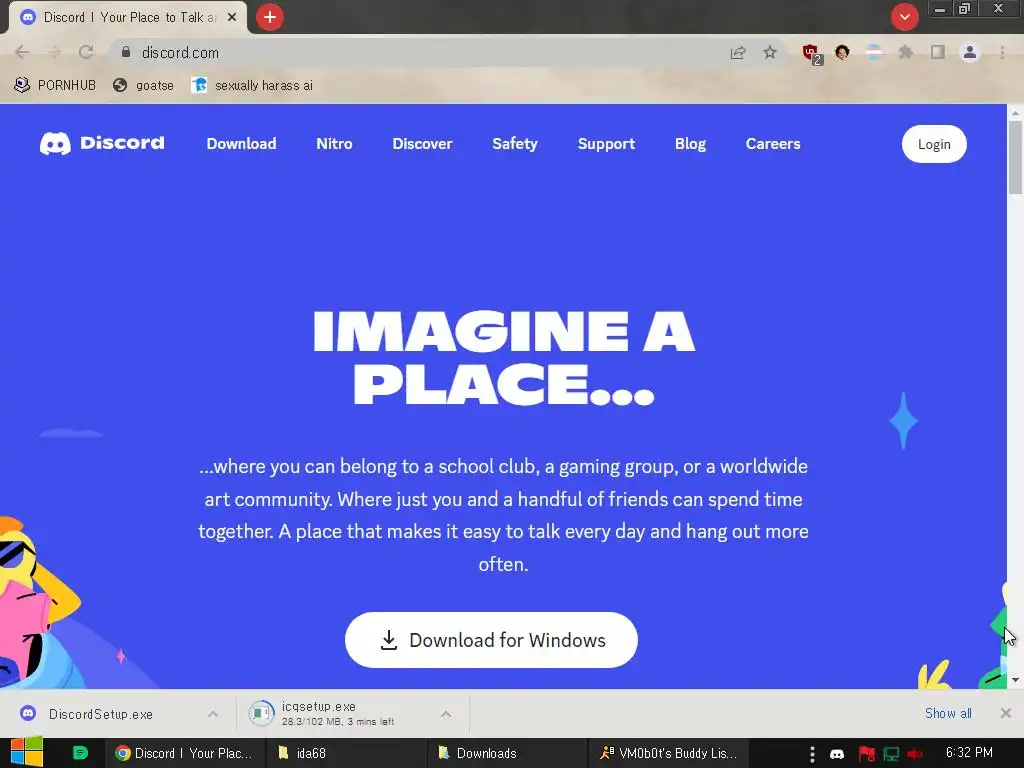The height and width of the screenshot is (768, 1024).
Task: Toggle the browser side panel icon
Action: pyautogui.click(x=938, y=52)
